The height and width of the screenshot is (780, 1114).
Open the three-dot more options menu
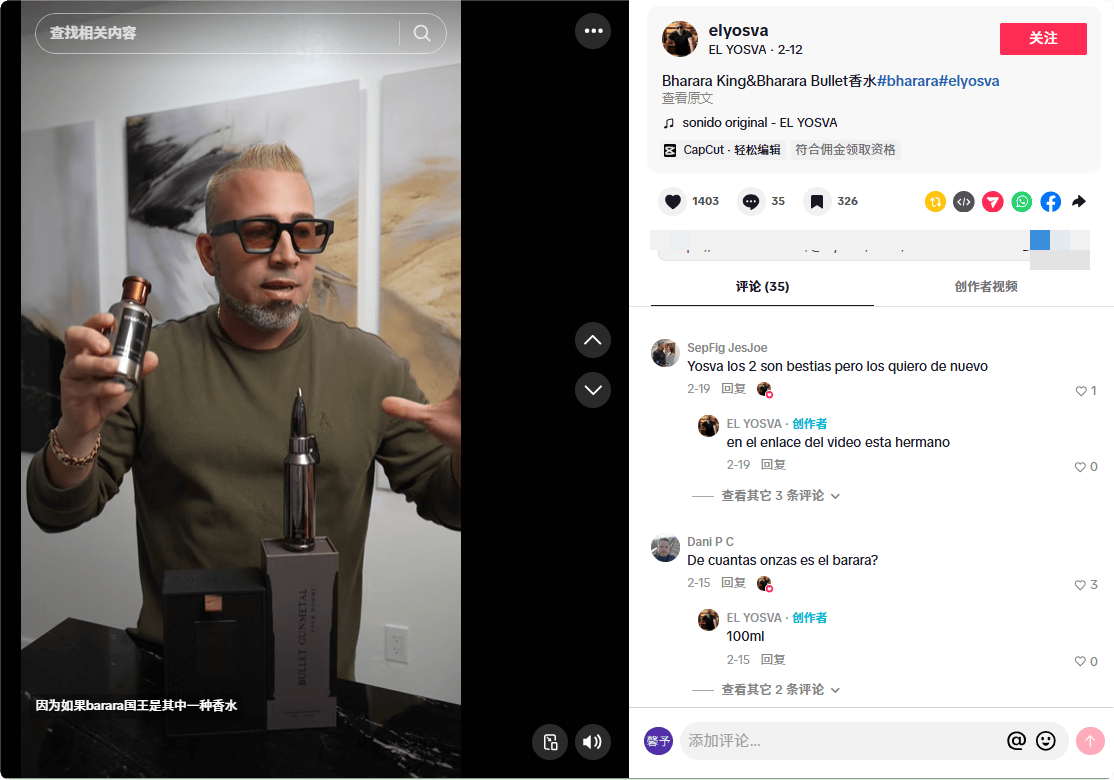pyautogui.click(x=593, y=31)
